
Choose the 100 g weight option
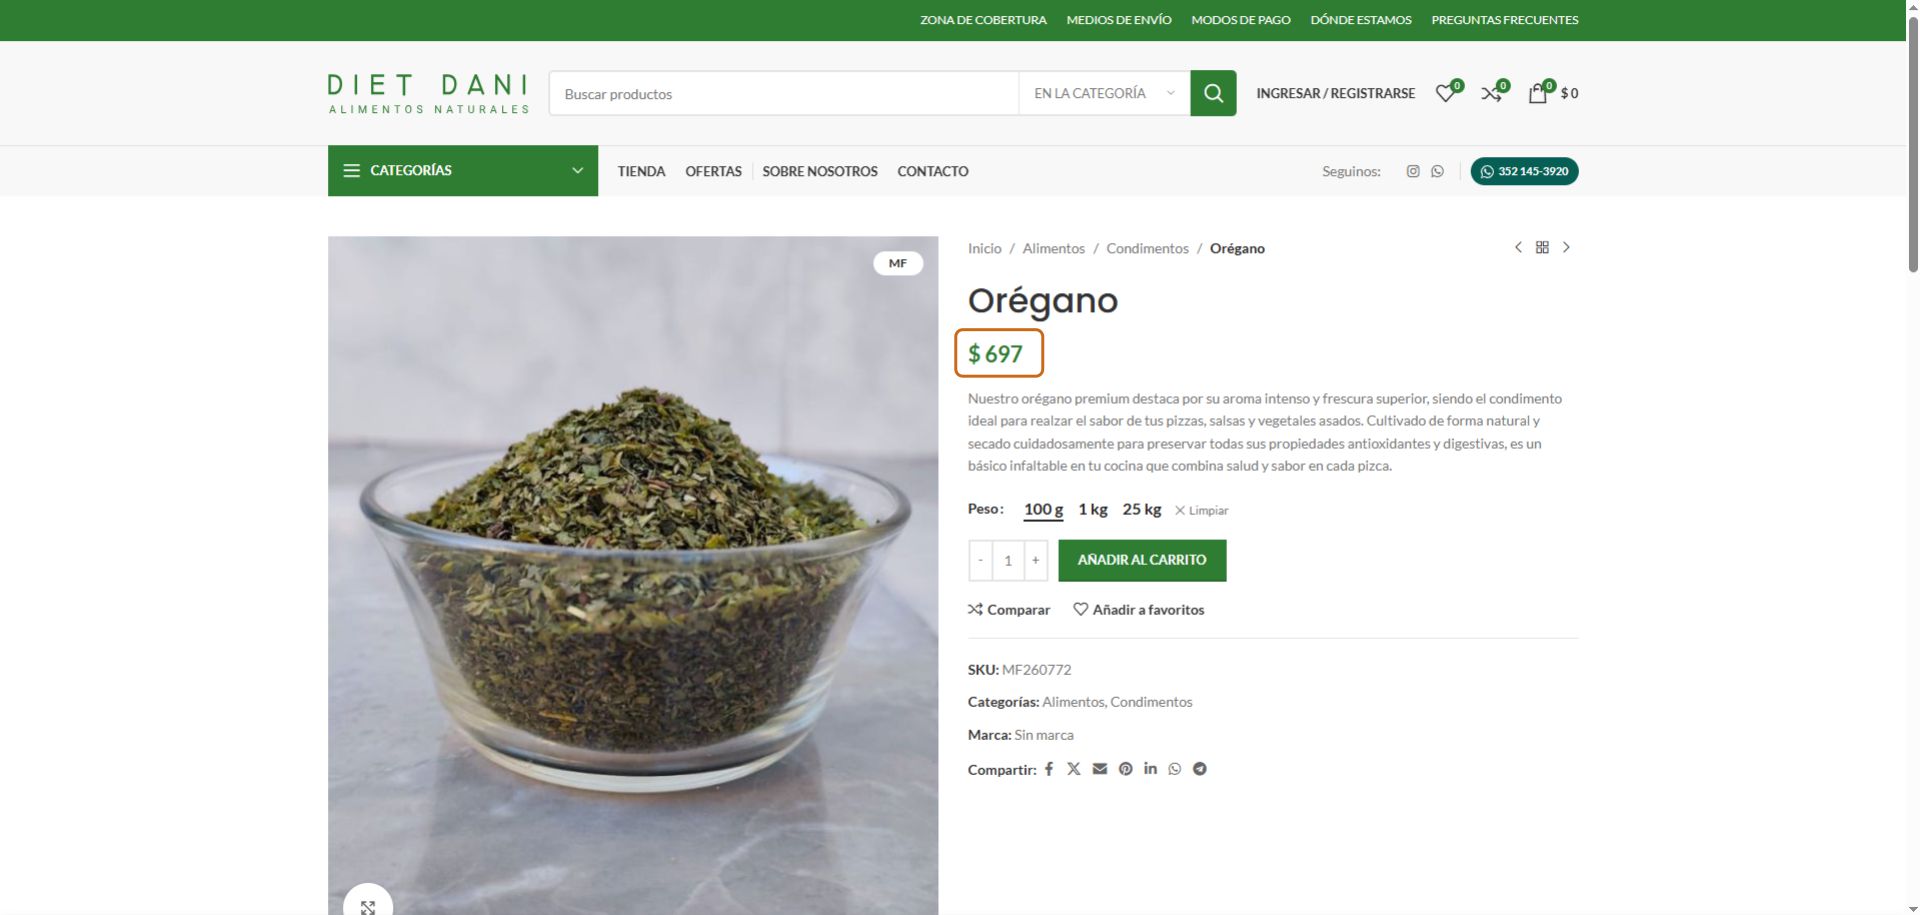[1043, 509]
